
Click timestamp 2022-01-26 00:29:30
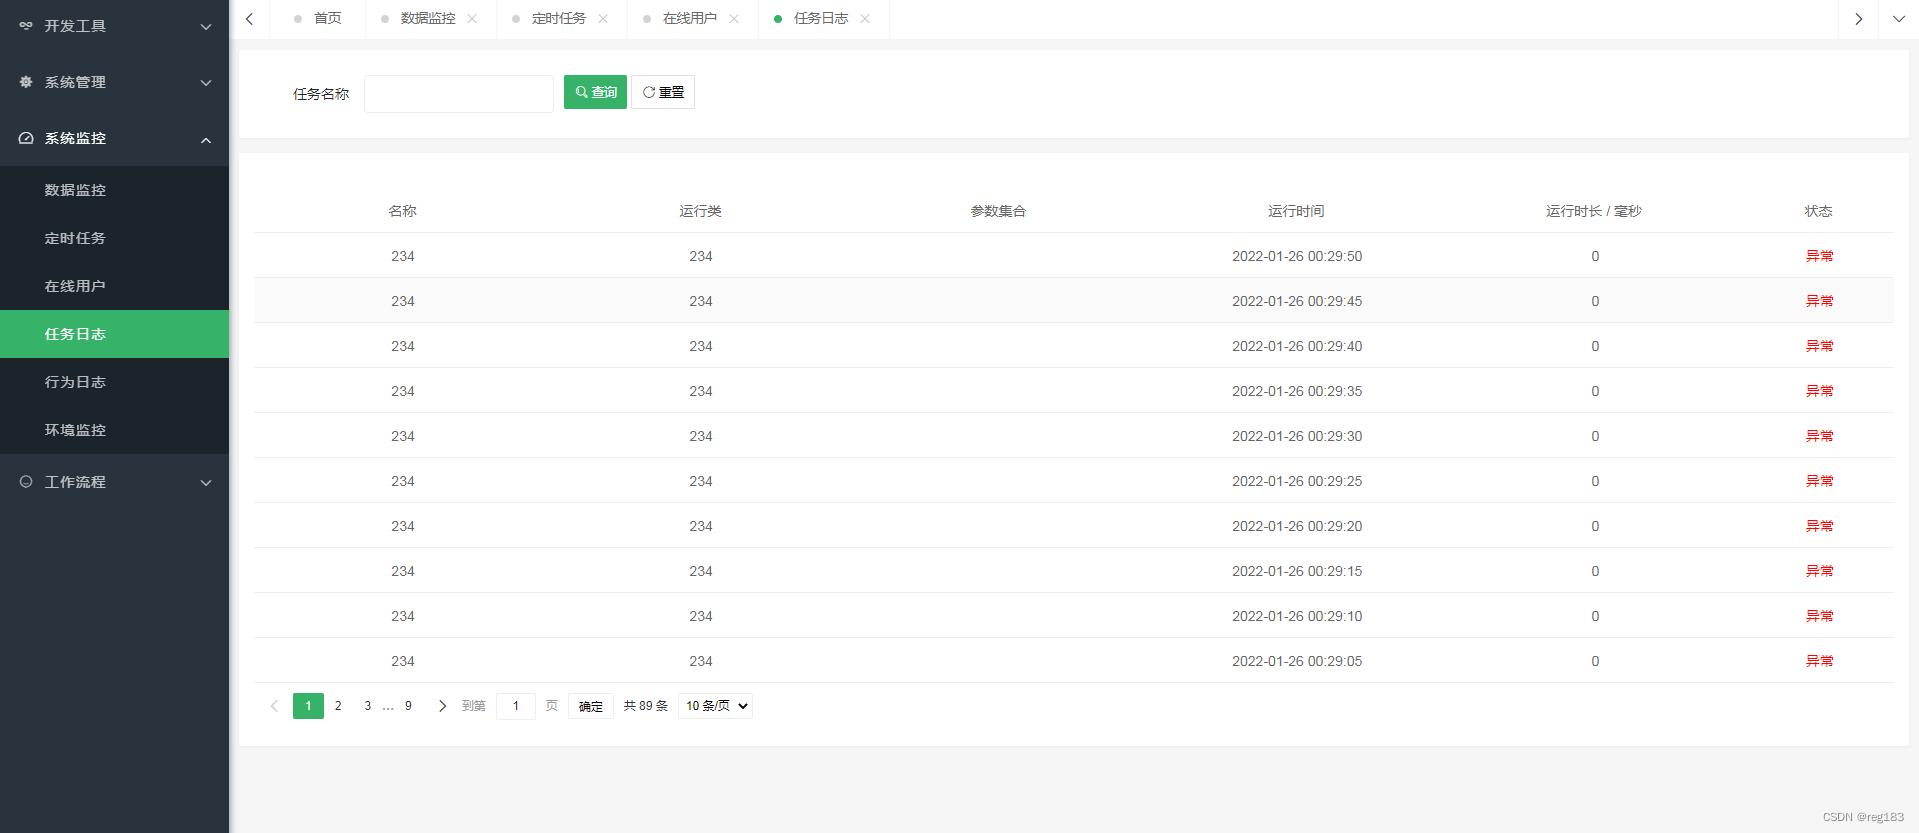[1297, 436]
